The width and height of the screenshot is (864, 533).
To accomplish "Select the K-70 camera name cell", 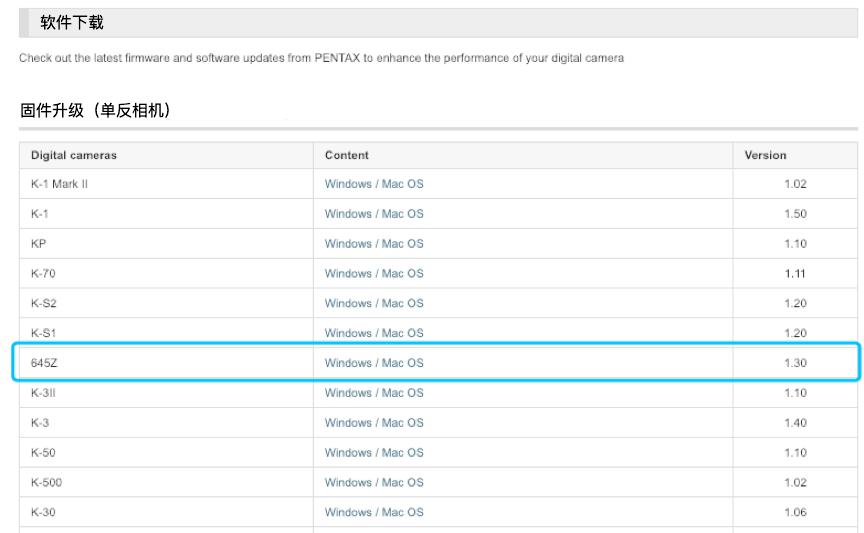I will point(166,273).
